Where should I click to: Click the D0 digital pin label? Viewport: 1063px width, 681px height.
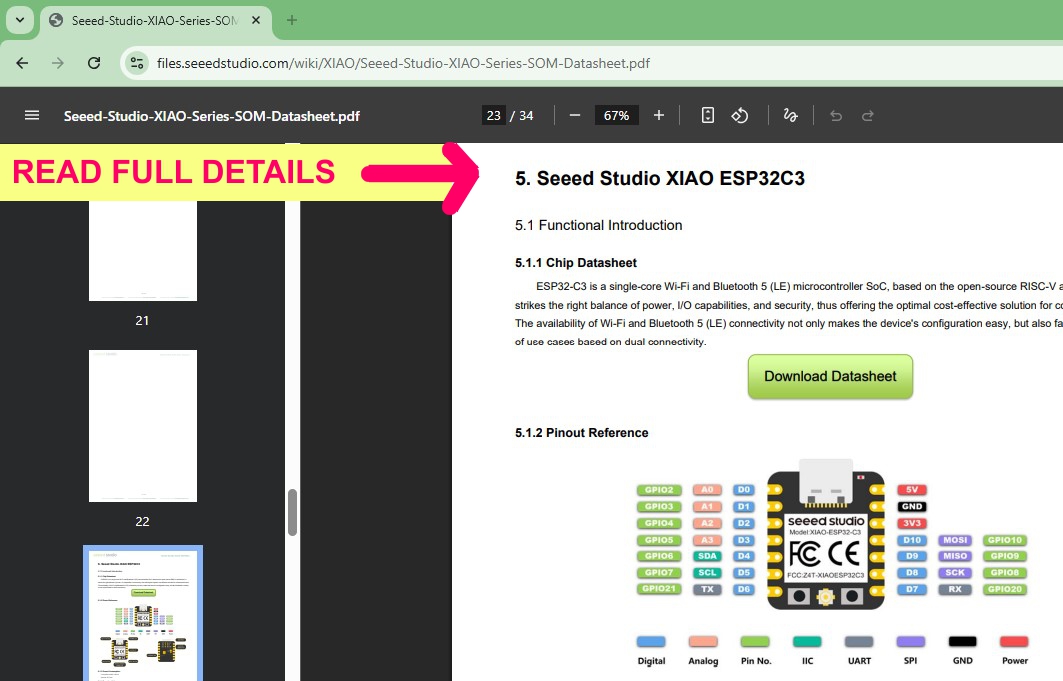[744, 490]
